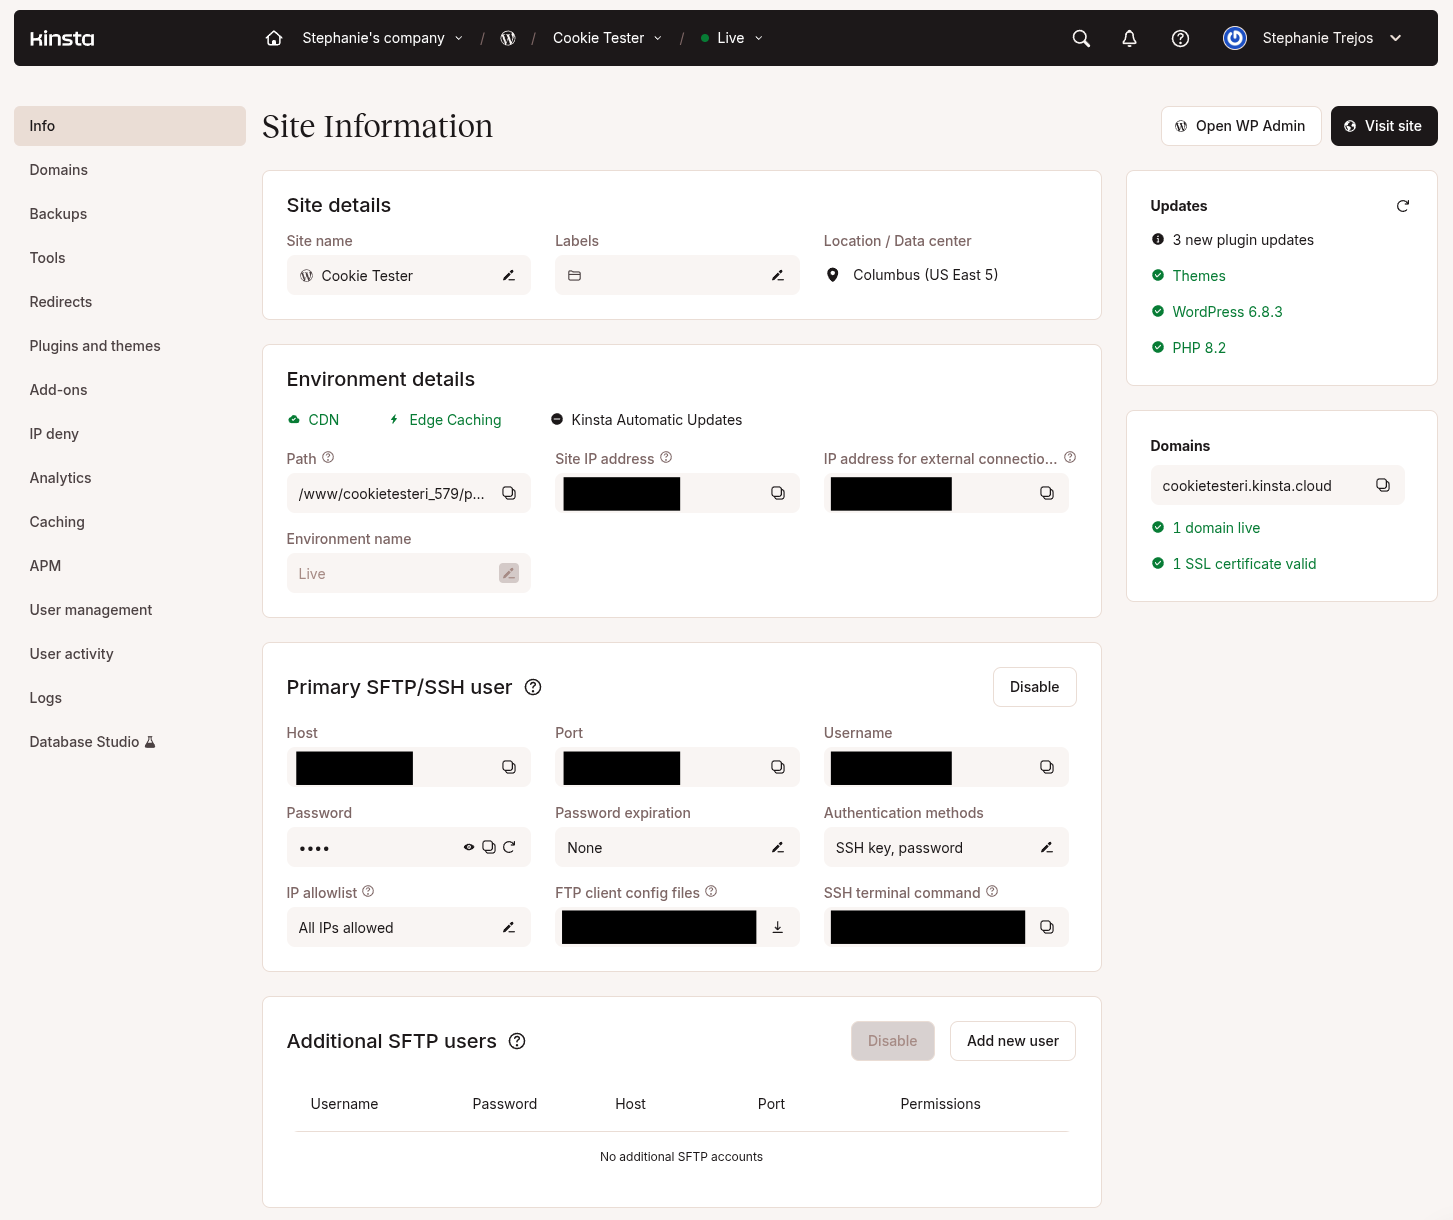The height and width of the screenshot is (1220, 1453).
Task: Generate a new SFTP password
Action: pyautogui.click(x=510, y=847)
